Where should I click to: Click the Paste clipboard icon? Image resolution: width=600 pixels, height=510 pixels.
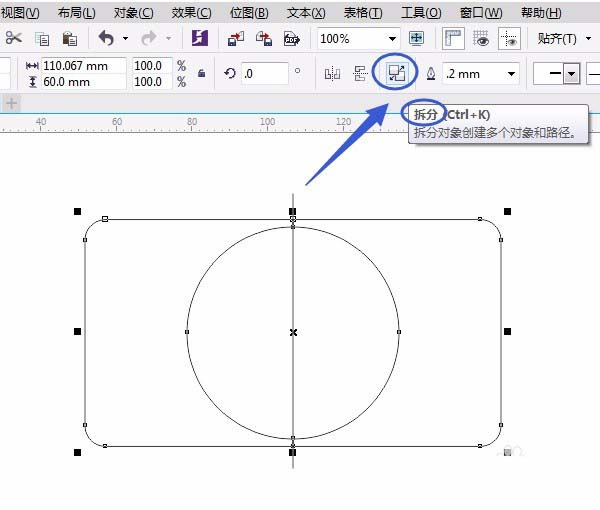[70, 39]
